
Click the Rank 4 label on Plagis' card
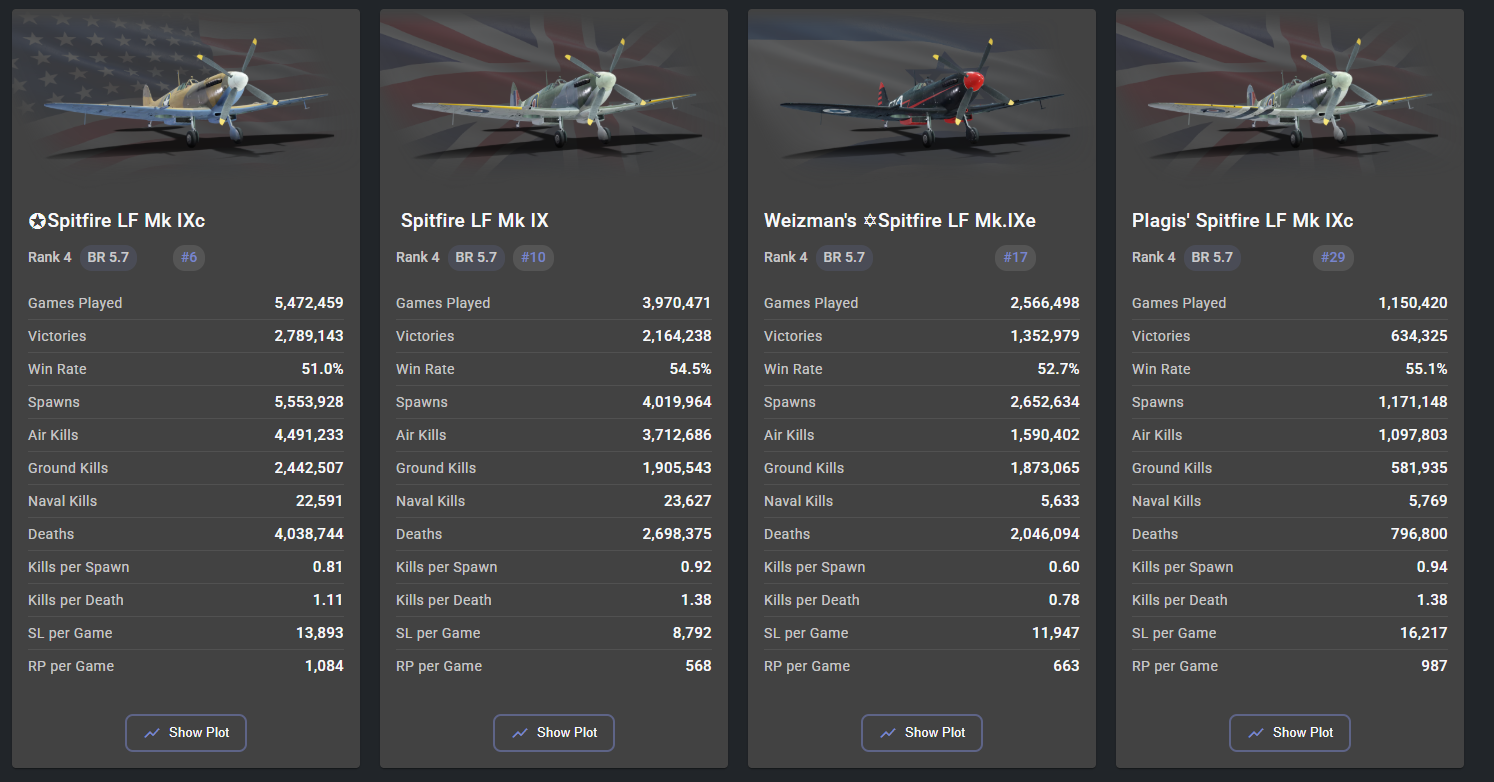coord(1153,257)
